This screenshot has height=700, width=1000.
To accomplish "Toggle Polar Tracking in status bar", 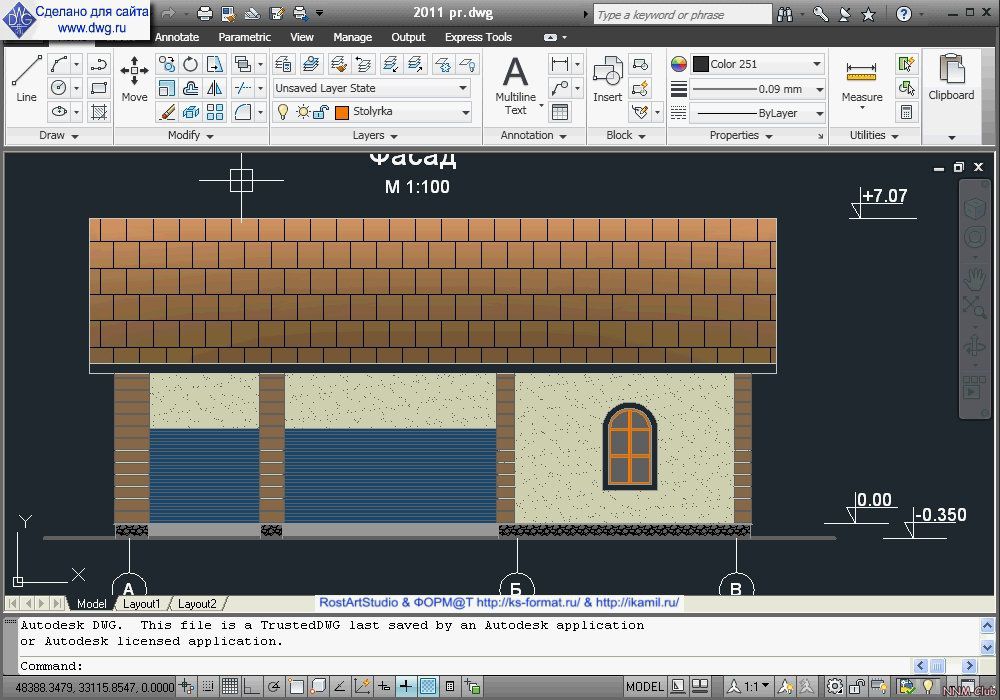I will pyautogui.click(x=274, y=686).
